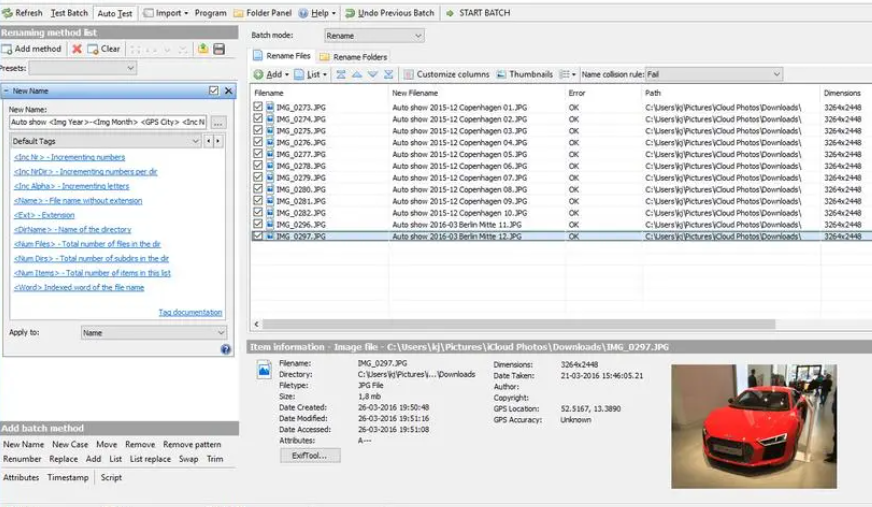Insert the Ext Extension tag
This screenshot has width=872, height=507.
pos(44,215)
